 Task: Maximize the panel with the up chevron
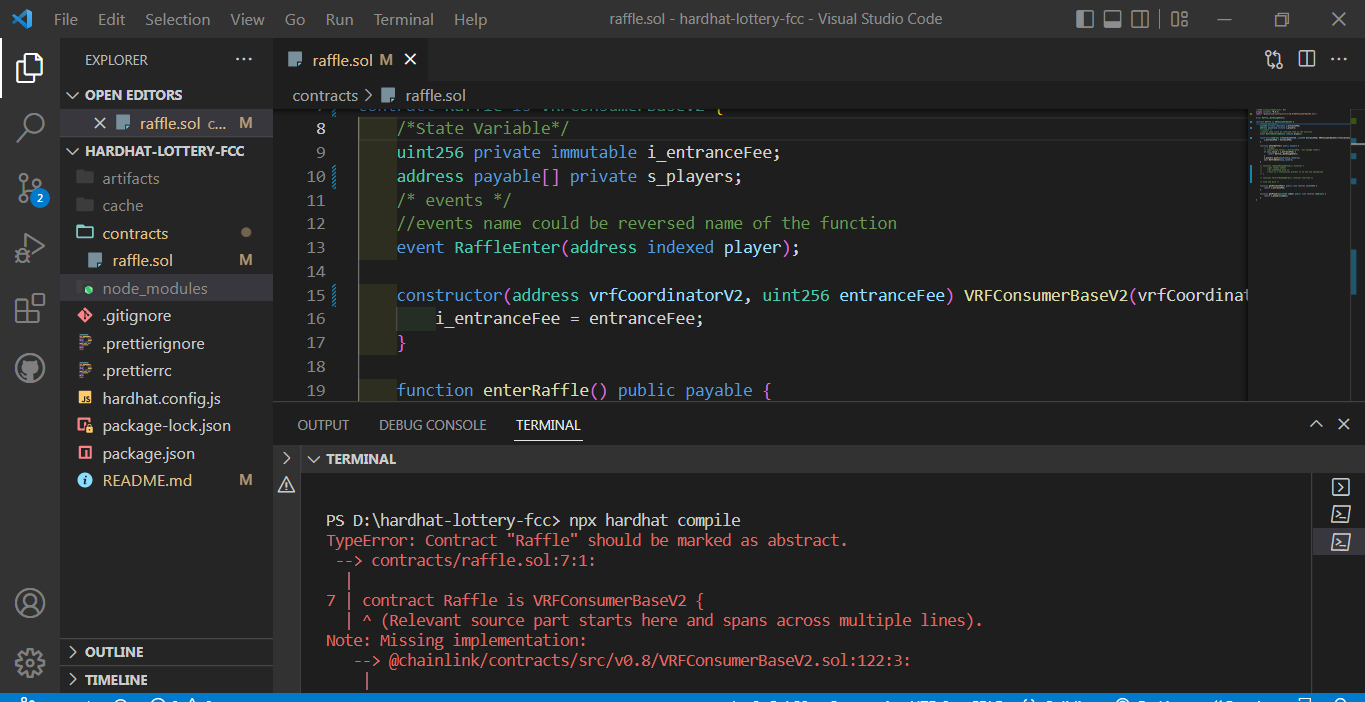point(1317,425)
